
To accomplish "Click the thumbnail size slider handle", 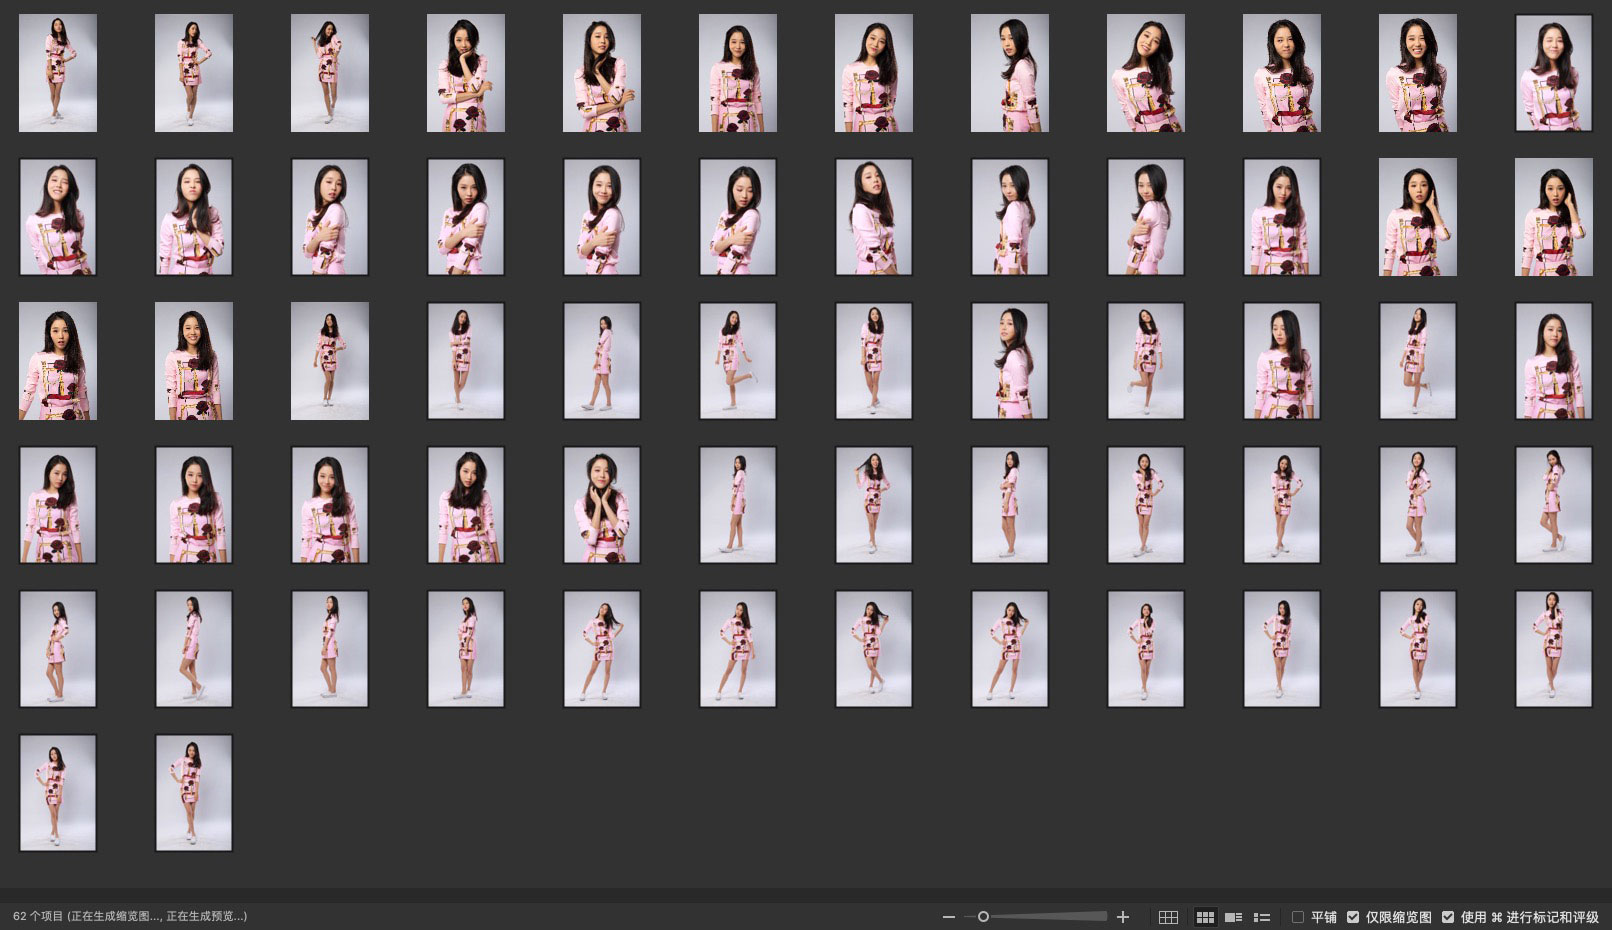I will (x=983, y=917).
